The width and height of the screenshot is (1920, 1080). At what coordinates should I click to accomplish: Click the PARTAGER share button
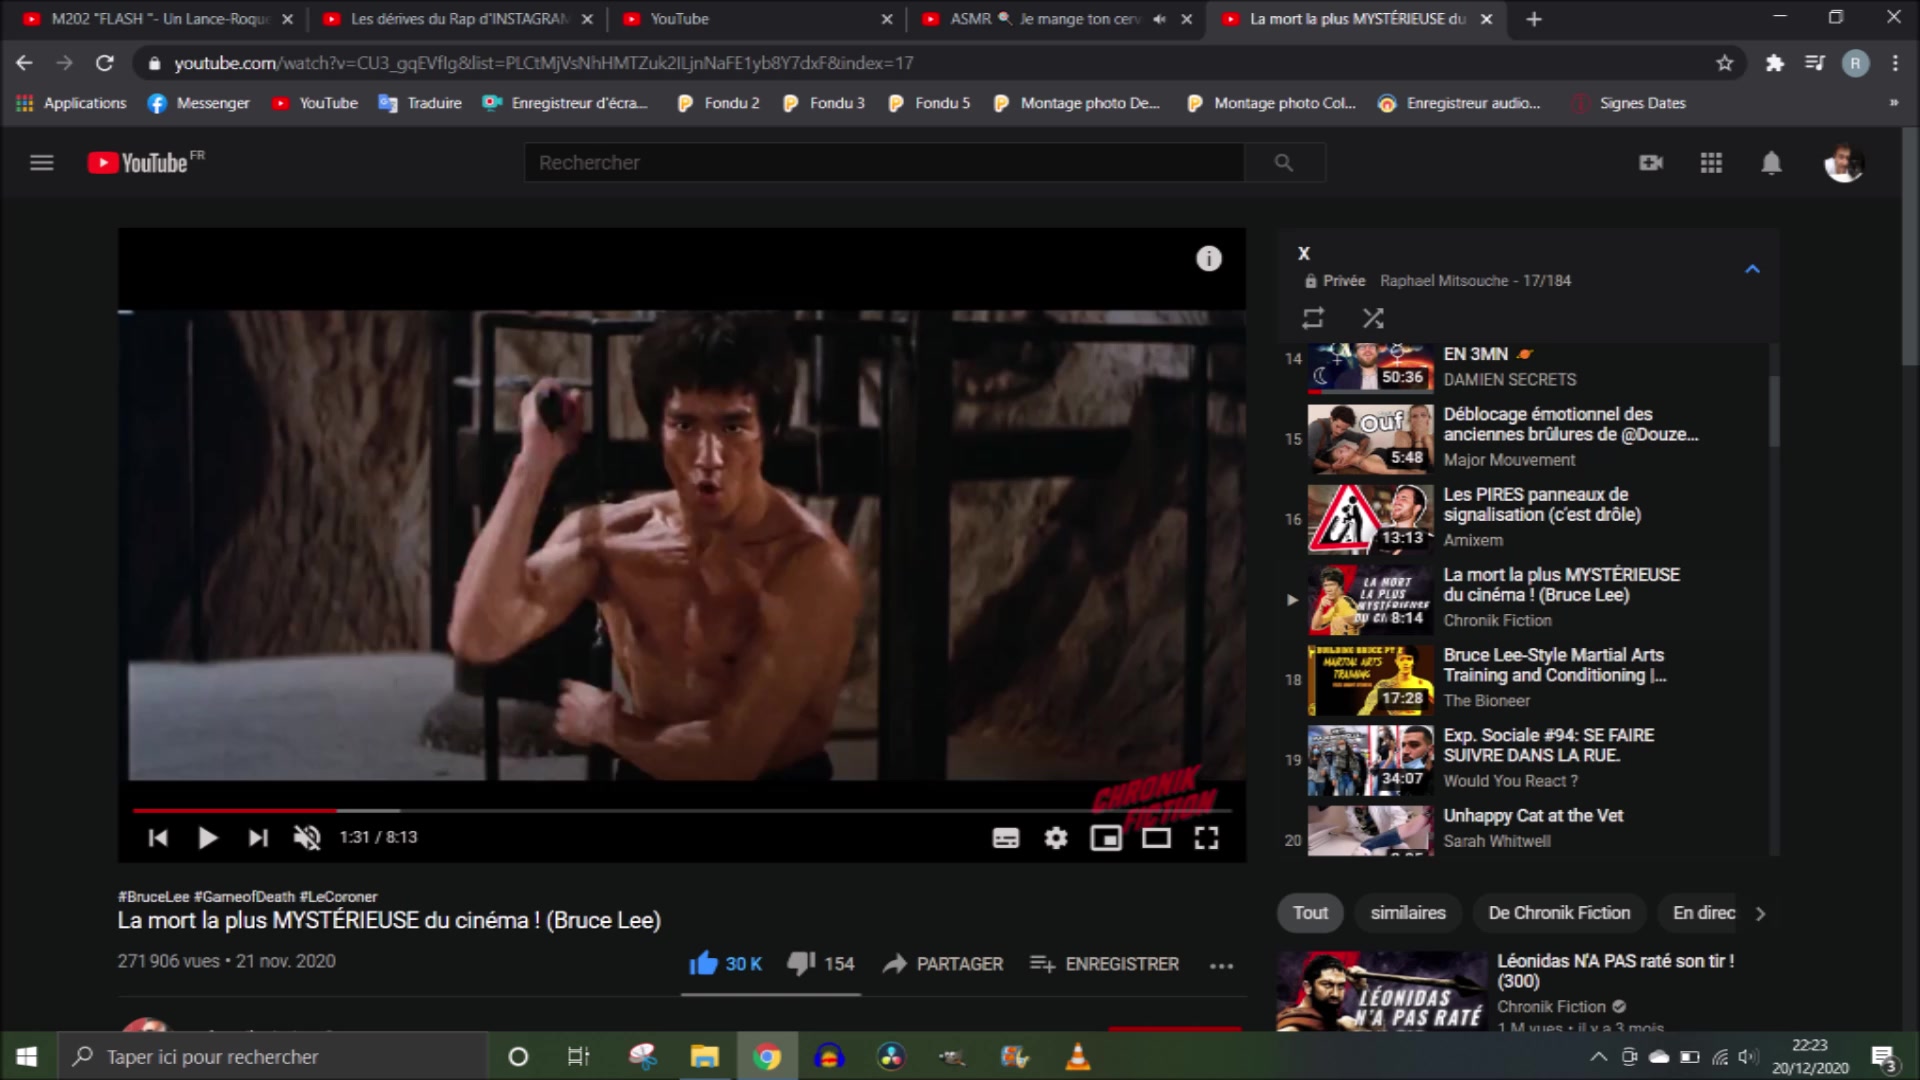click(x=943, y=964)
